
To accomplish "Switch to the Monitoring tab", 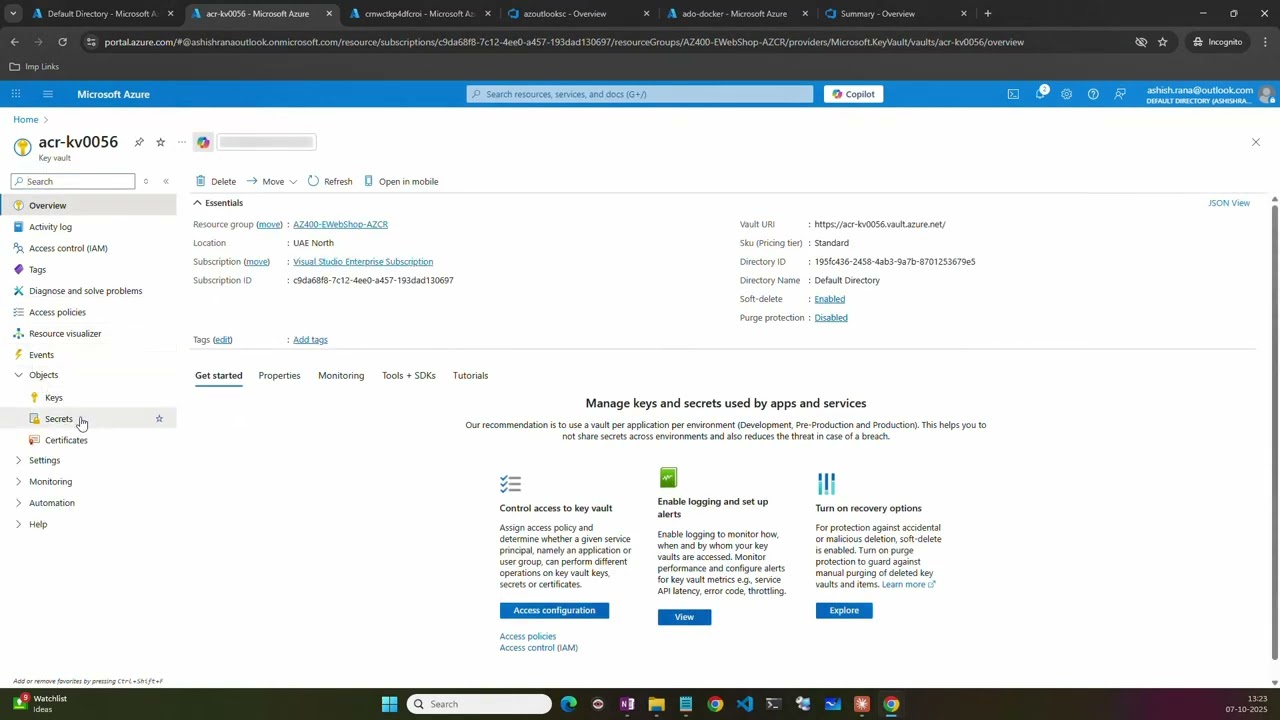I will coord(341,375).
